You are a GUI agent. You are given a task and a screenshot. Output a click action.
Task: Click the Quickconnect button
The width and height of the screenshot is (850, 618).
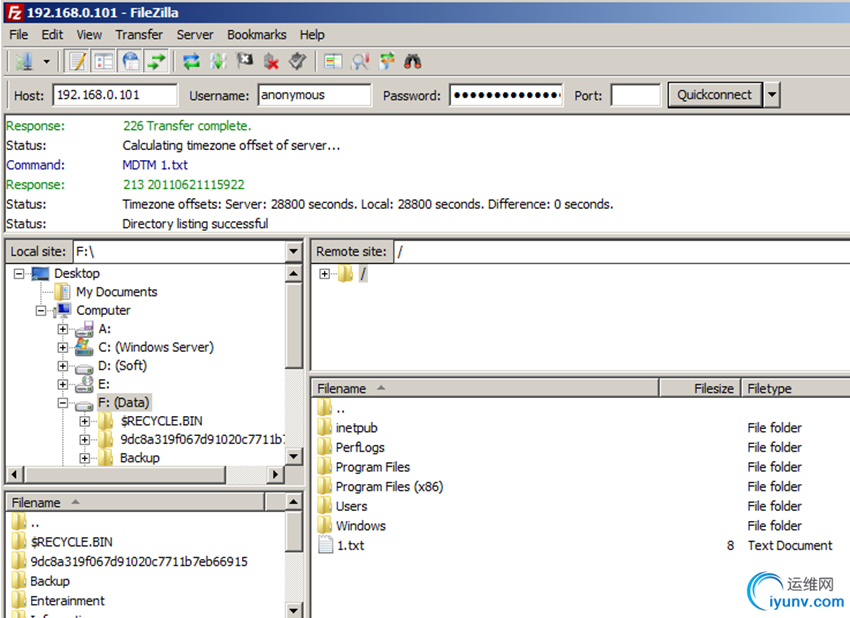[x=714, y=95]
